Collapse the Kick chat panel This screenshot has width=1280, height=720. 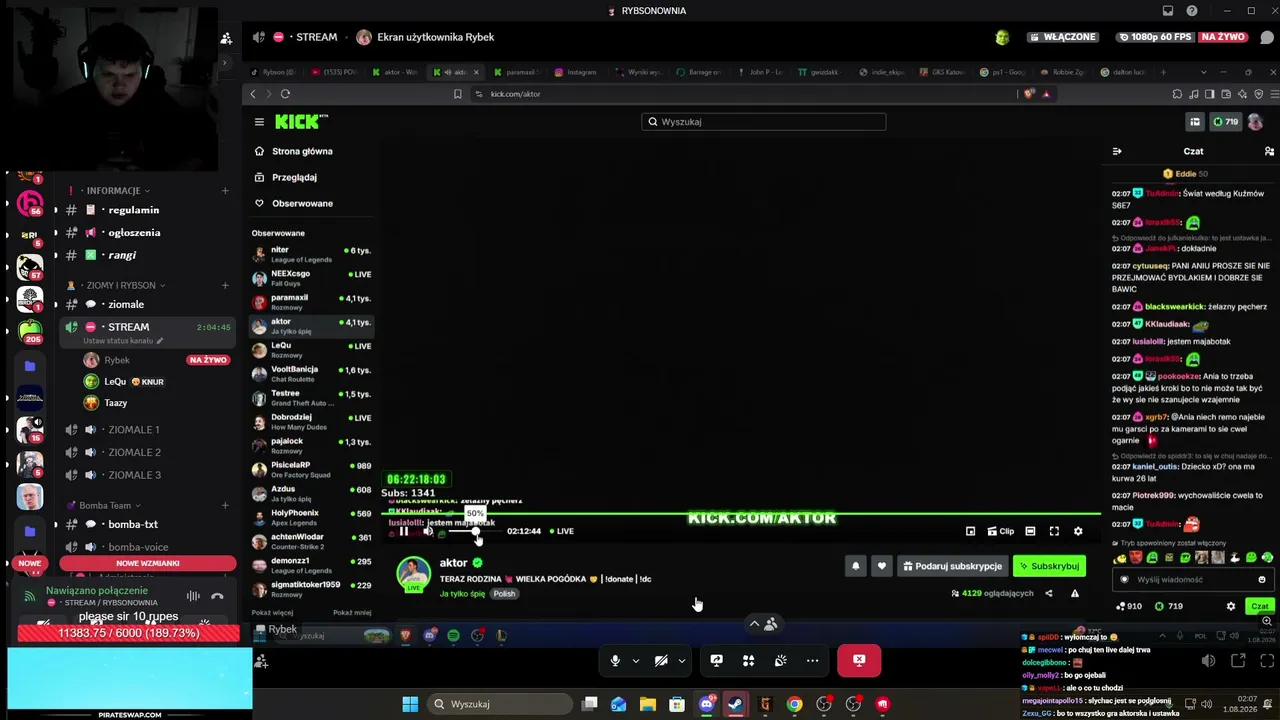coord(1117,151)
